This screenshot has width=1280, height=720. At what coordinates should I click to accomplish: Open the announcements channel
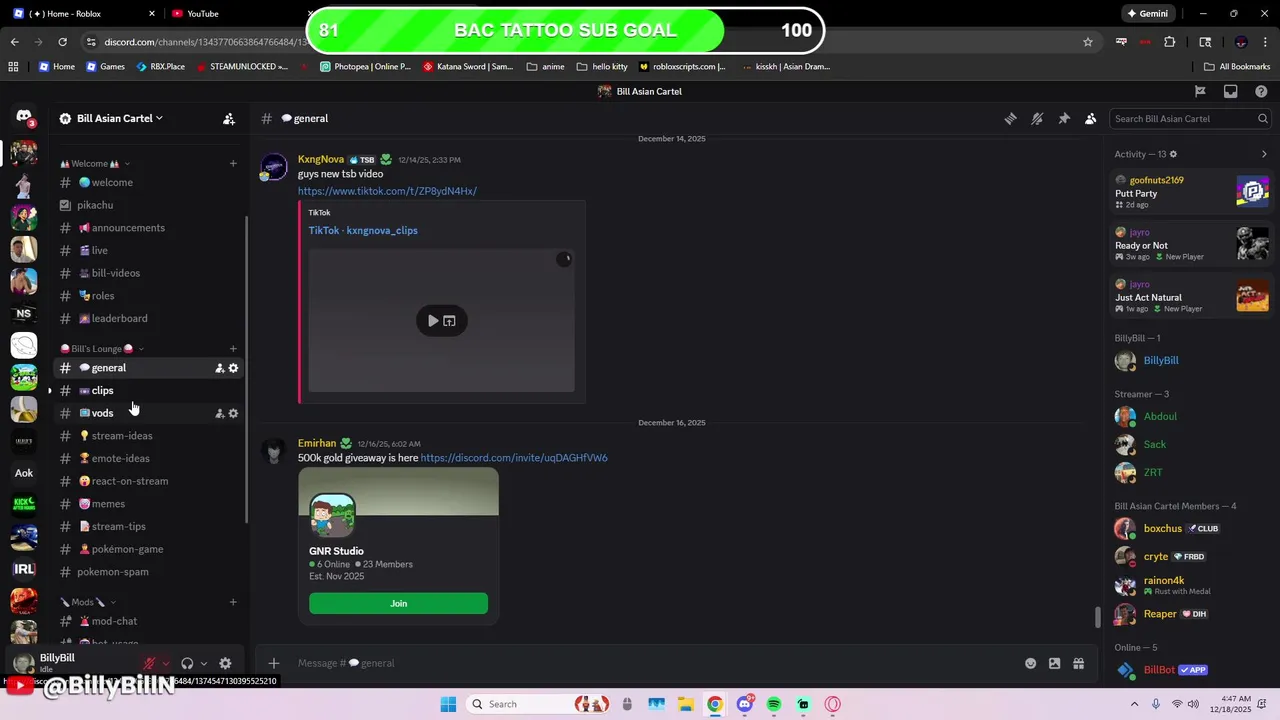(149, 228)
